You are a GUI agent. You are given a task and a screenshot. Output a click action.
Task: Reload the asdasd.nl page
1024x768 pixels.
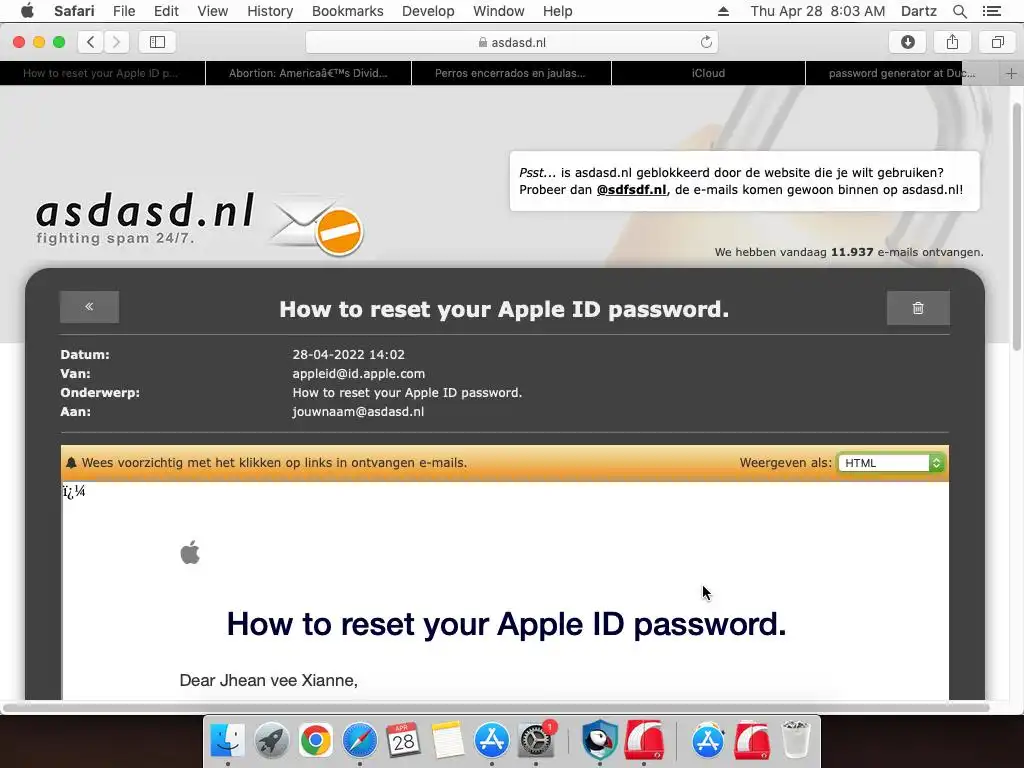(706, 42)
